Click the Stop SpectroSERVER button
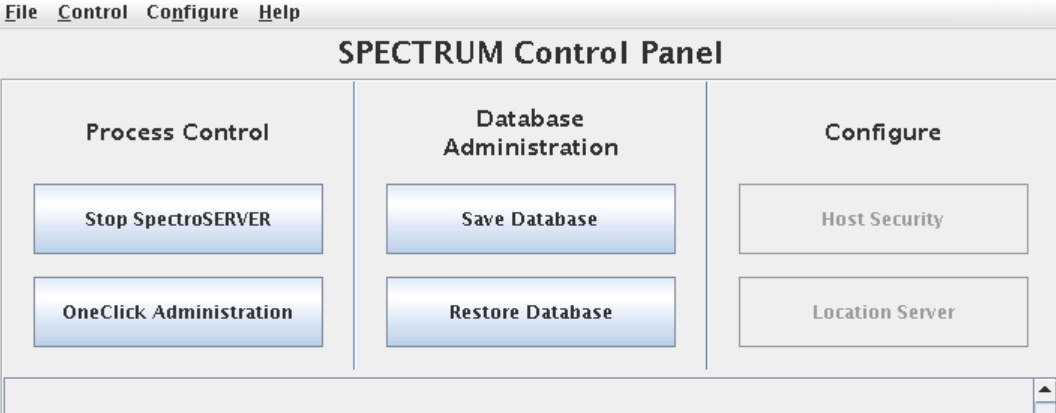The width and height of the screenshot is (1056, 413). 178,219
